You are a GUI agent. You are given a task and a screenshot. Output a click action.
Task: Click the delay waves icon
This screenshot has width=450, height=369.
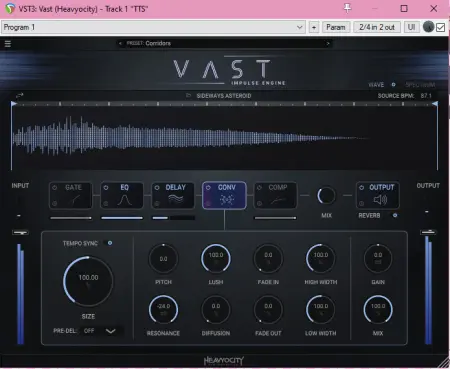(176, 199)
